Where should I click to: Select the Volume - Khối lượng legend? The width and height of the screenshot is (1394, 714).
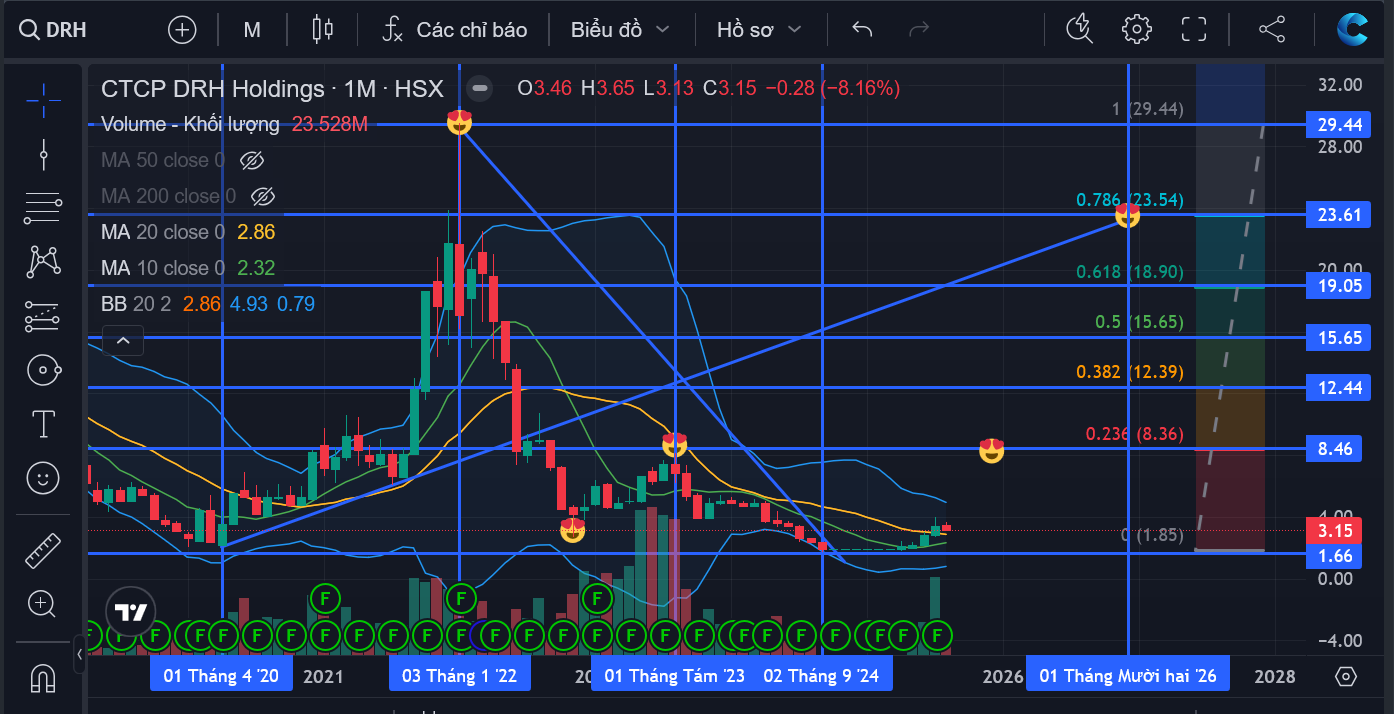[190, 124]
